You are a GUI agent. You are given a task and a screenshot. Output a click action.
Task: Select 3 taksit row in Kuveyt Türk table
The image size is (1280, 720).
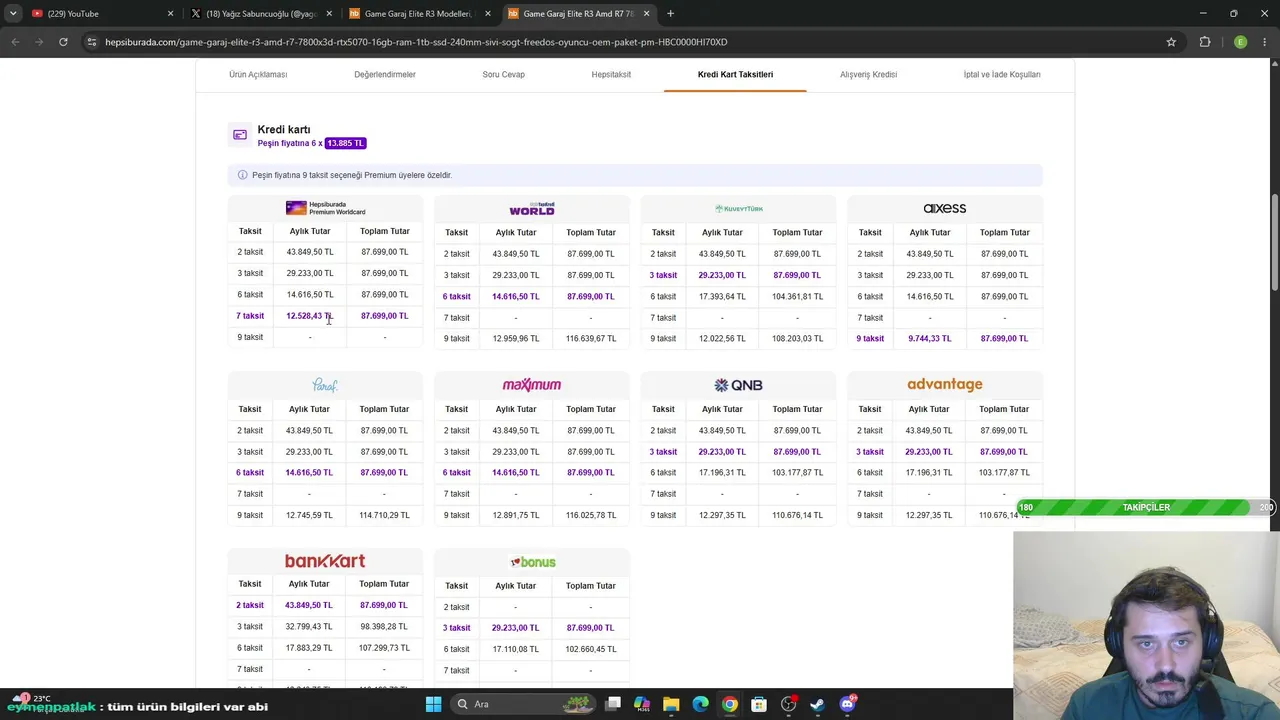738,275
